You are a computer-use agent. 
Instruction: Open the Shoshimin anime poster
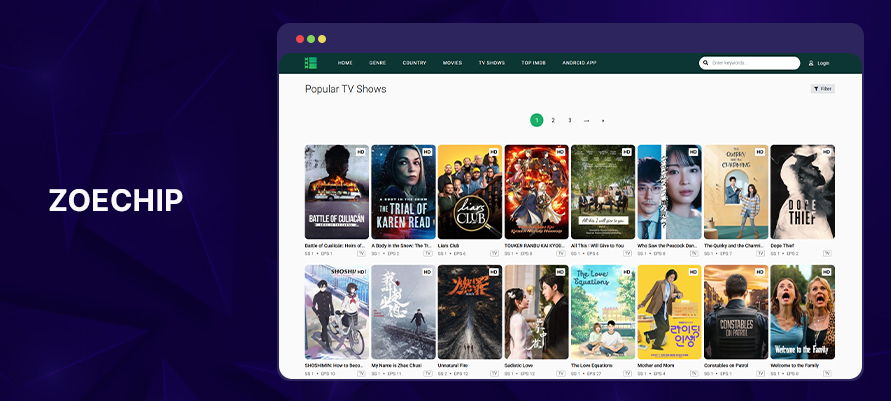(x=336, y=312)
